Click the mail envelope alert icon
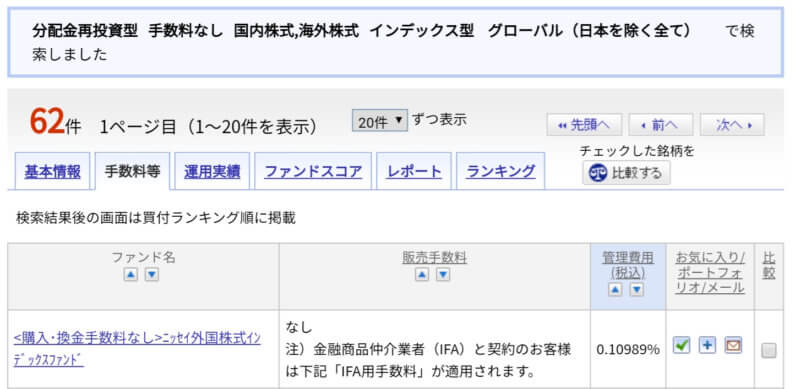The width and height of the screenshot is (800, 389). coord(733,346)
